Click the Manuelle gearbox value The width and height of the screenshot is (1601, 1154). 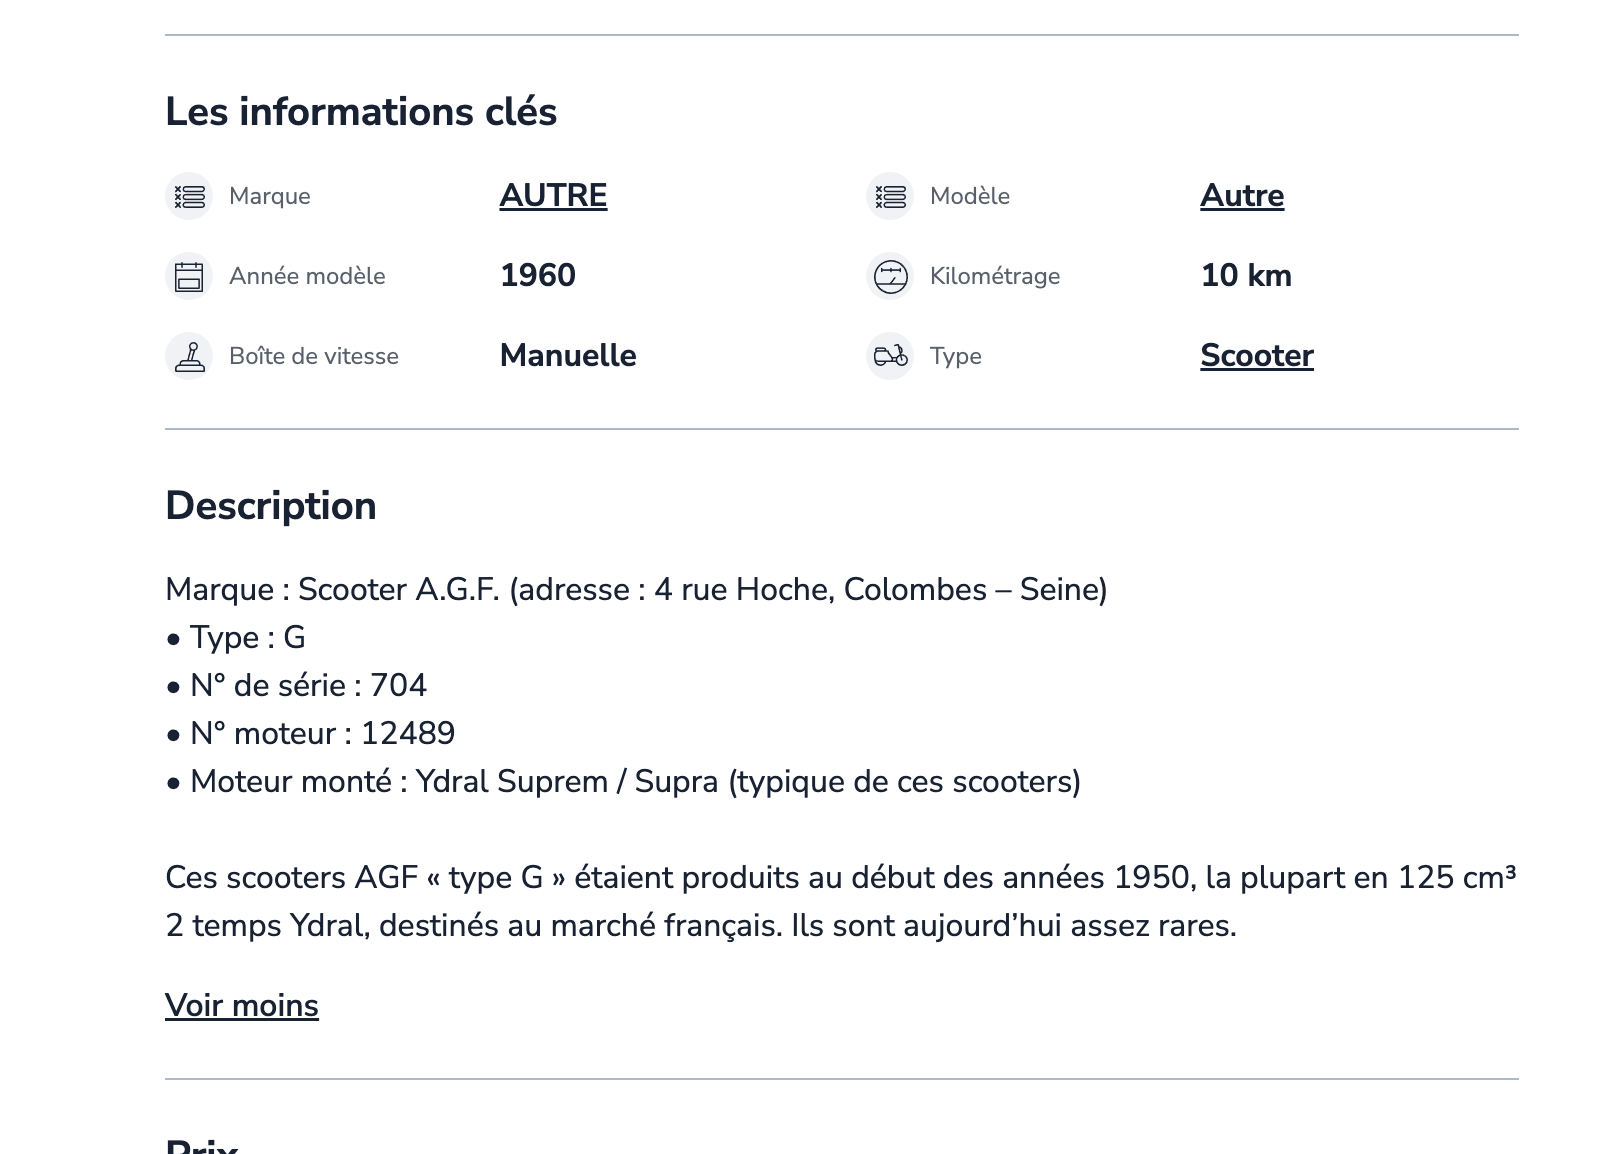pos(568,356)
